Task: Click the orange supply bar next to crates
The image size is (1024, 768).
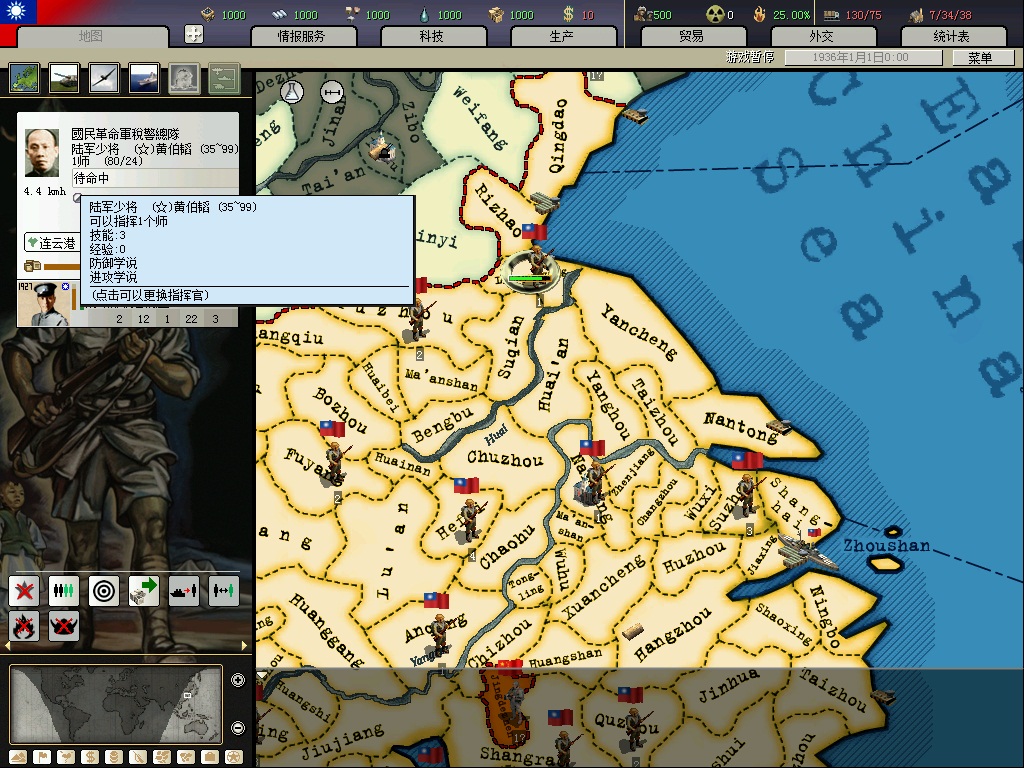Action: (61, 266)
